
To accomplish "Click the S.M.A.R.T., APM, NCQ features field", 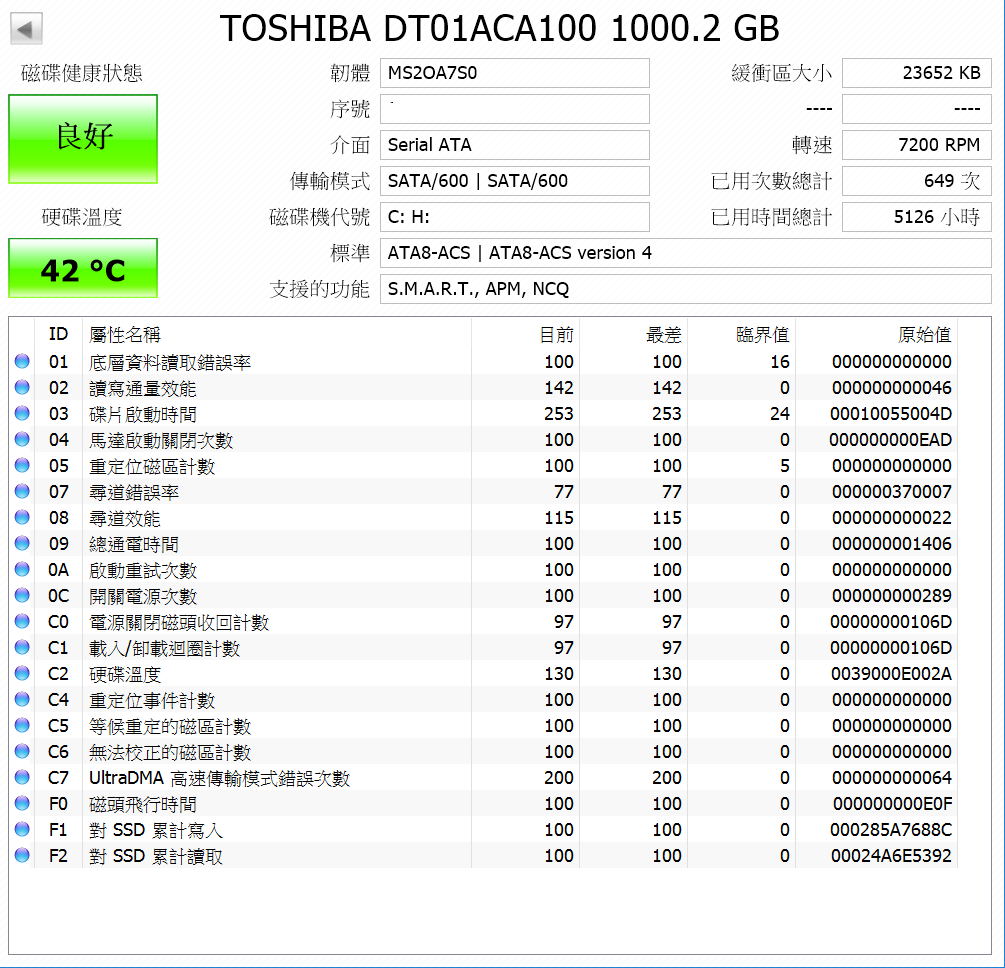I will pyautogui.click(x=686, y=288).
